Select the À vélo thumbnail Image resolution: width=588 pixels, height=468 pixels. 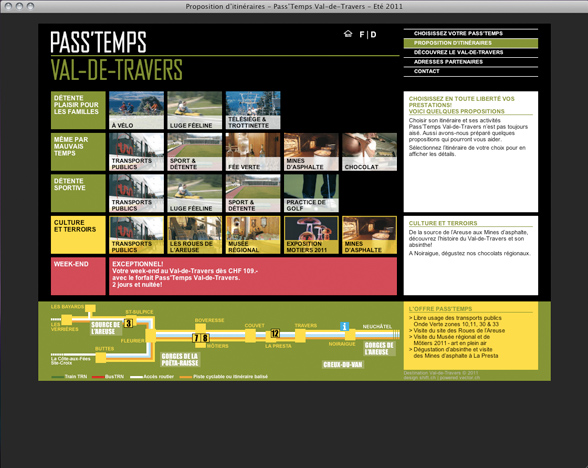click(x=136, y=110)
